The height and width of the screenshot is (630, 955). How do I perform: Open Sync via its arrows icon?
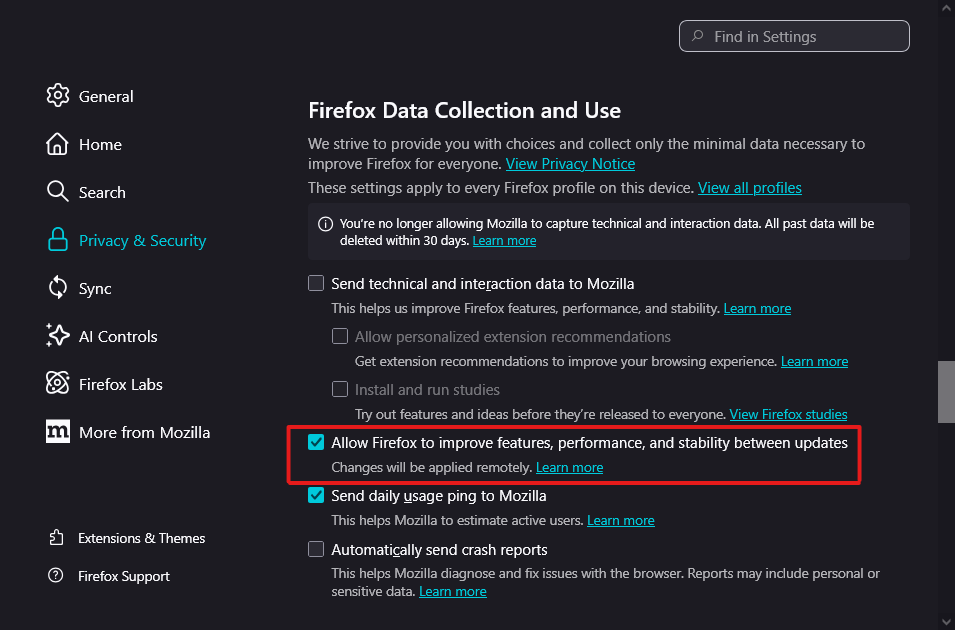point(58,288)
